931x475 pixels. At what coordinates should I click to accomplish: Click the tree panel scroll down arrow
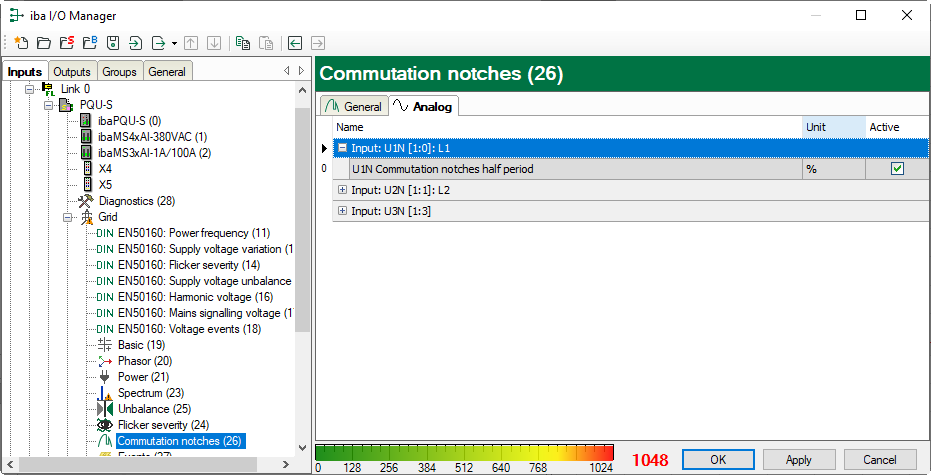tap(303, 447)
